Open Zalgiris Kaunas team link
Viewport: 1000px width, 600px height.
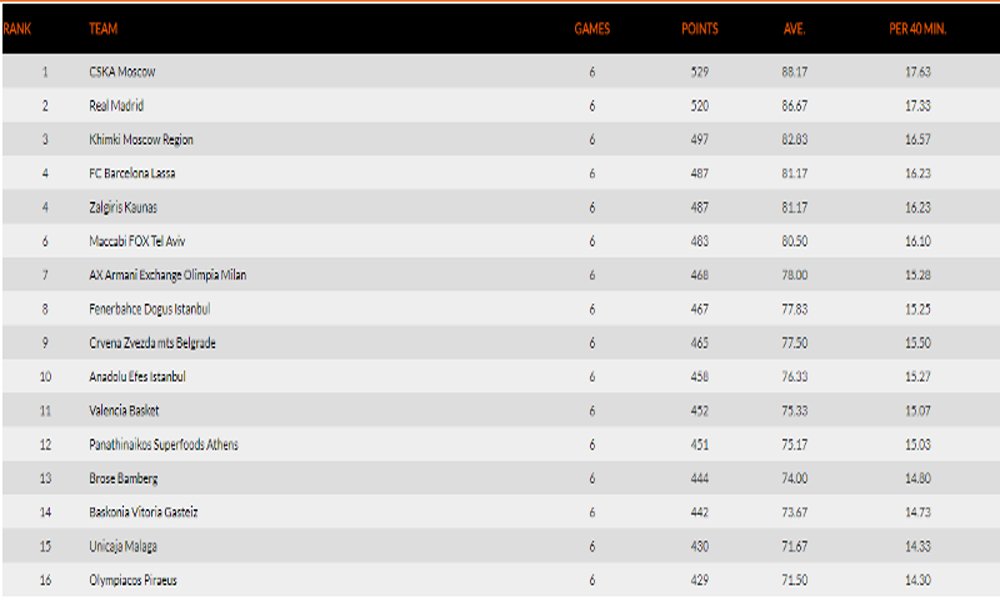point(123,208)
